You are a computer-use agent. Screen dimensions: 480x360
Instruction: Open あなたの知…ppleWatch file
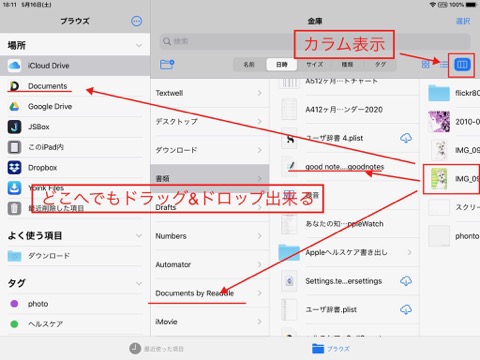click(344, 224)
